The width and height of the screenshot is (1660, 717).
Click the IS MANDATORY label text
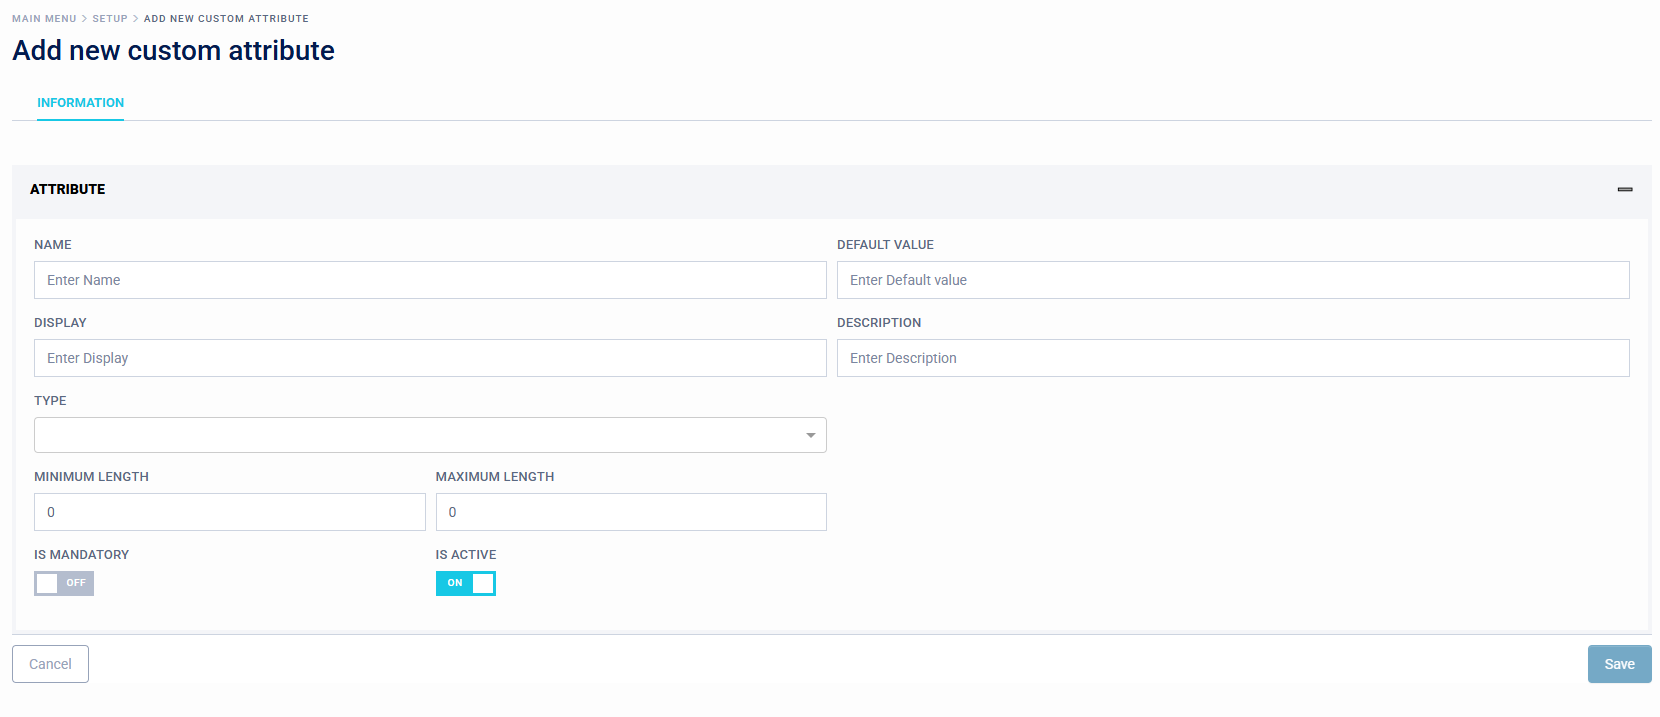(81, 555)
